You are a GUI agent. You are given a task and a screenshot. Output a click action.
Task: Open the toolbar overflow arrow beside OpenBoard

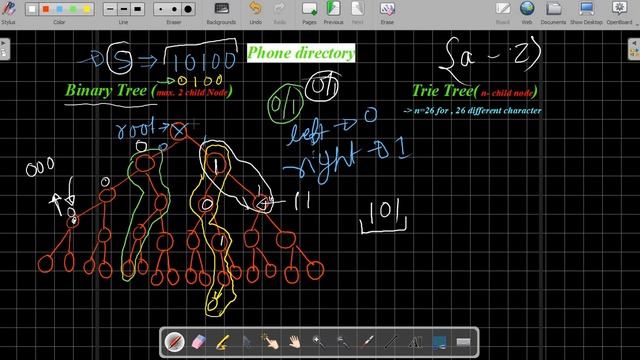[637, 24]
